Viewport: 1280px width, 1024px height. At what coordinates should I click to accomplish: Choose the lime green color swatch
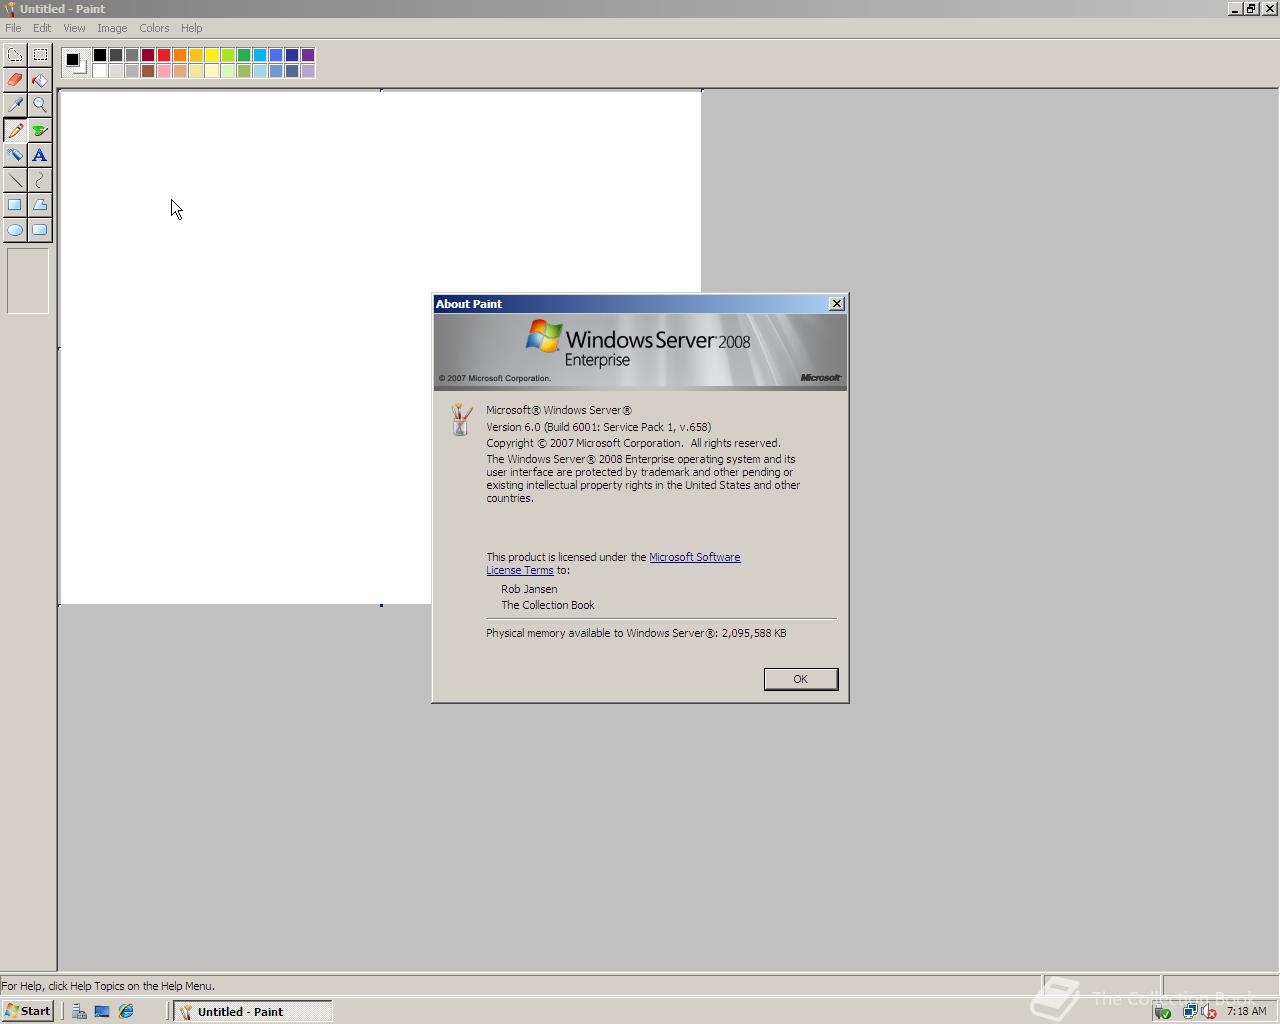pyautogui.click(x=228, y=55)
